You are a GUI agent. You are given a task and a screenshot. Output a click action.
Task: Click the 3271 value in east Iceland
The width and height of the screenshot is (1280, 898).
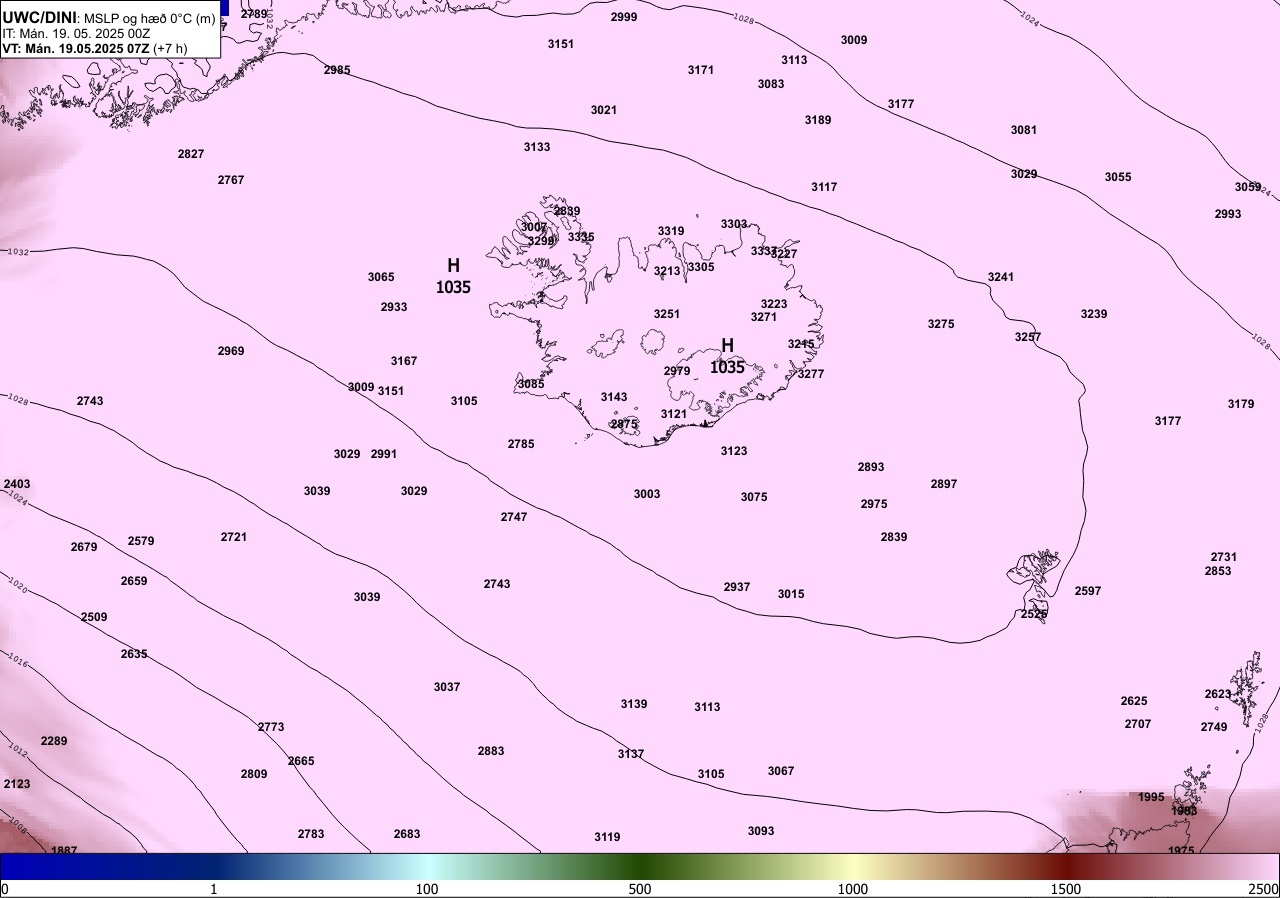(764, 317)
